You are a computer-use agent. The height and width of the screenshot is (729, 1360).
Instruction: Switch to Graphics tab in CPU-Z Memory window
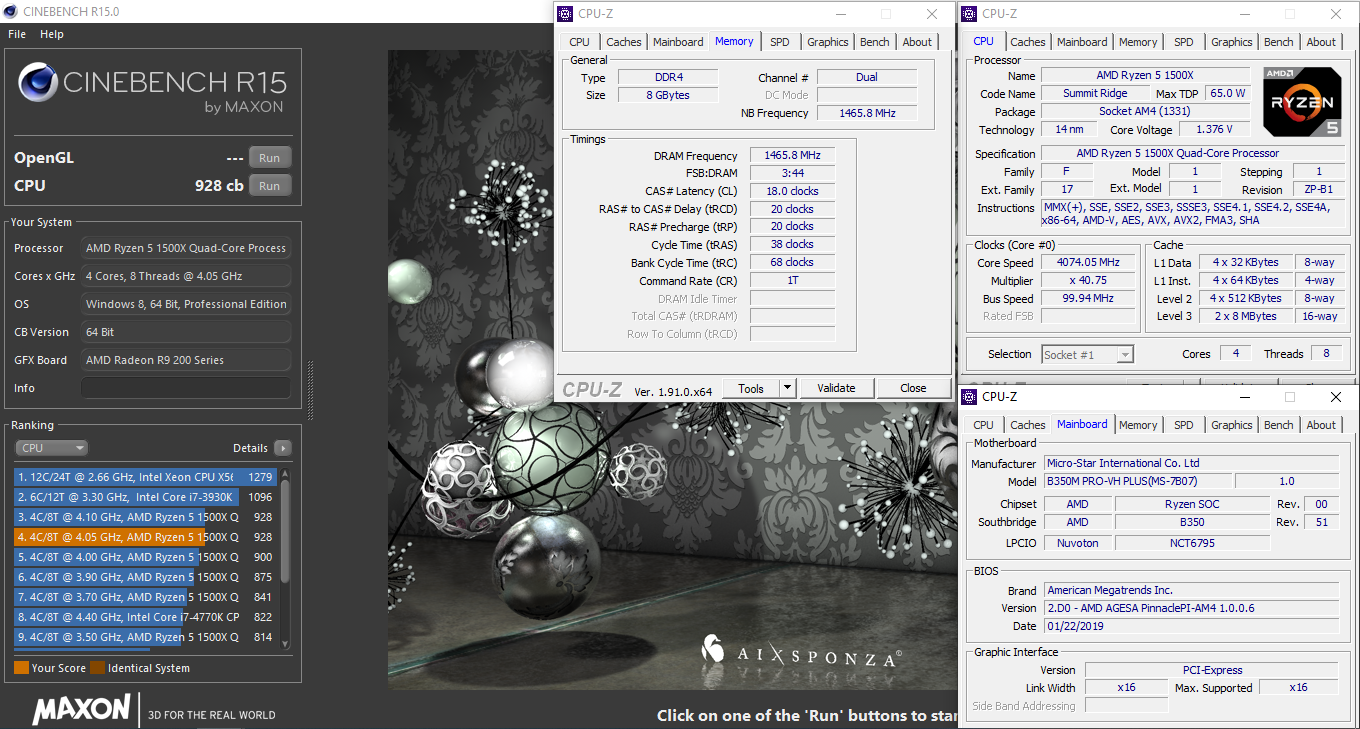pyautogui.click(x=828, y=42)
